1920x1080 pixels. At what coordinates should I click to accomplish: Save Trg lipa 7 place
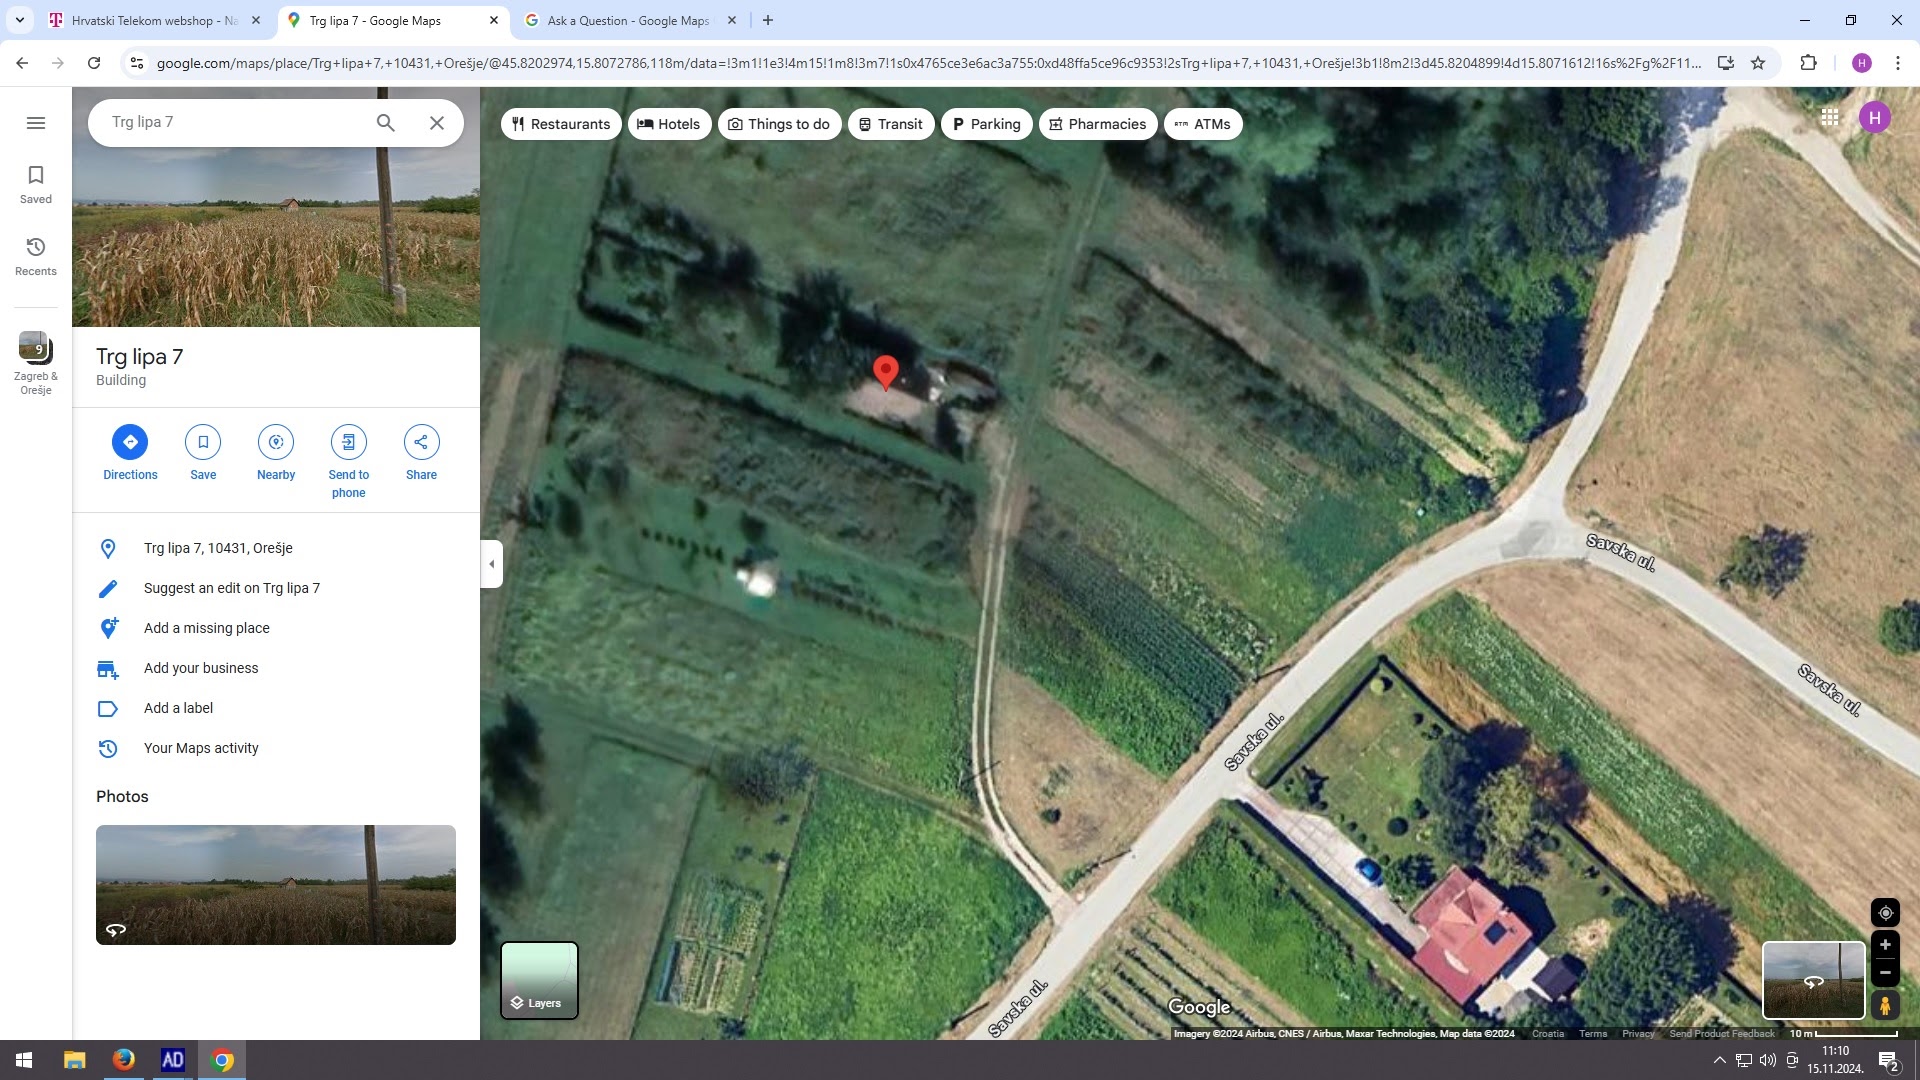pyautogui.click(x=203, y=442)
